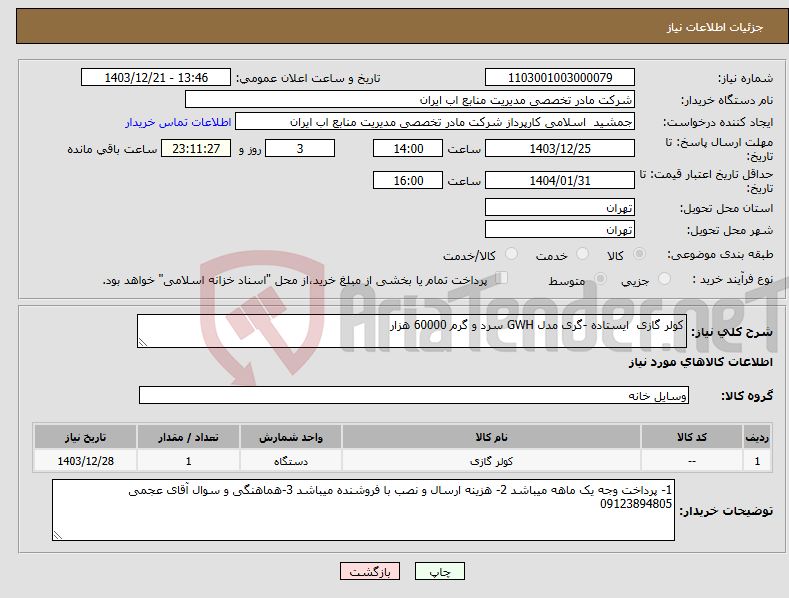The width and height of the screenshot is (789, 598).
Task: Select the کالا/خدمت radio button
Action: coord(511,254)
